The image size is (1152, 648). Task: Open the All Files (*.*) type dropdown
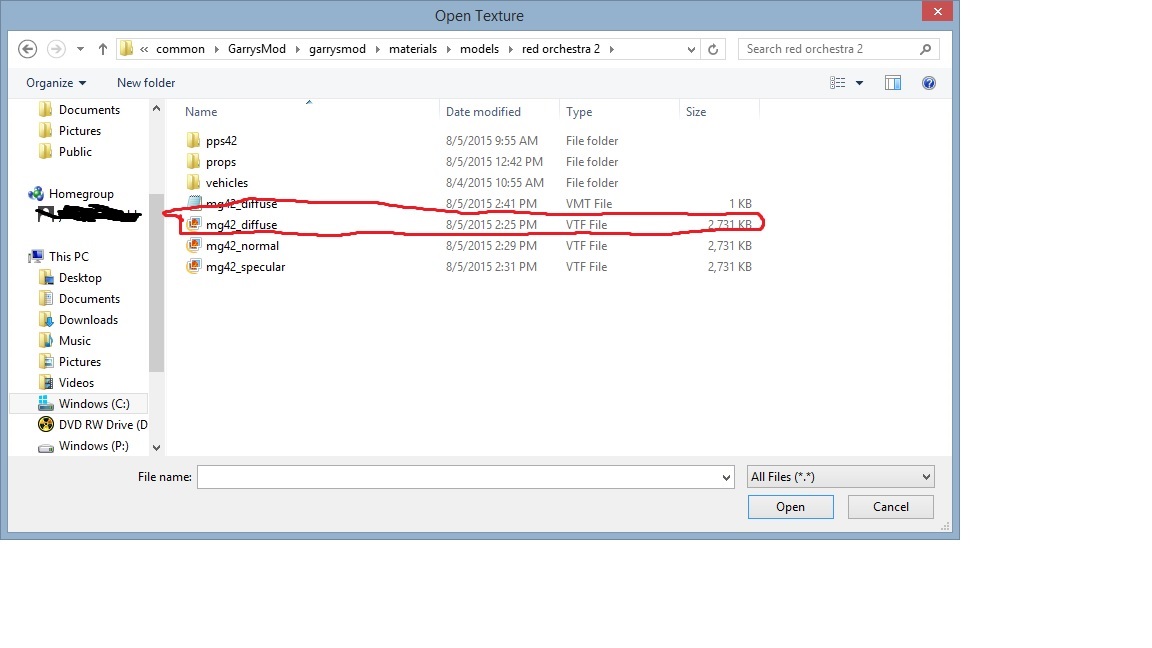[840, 477]
